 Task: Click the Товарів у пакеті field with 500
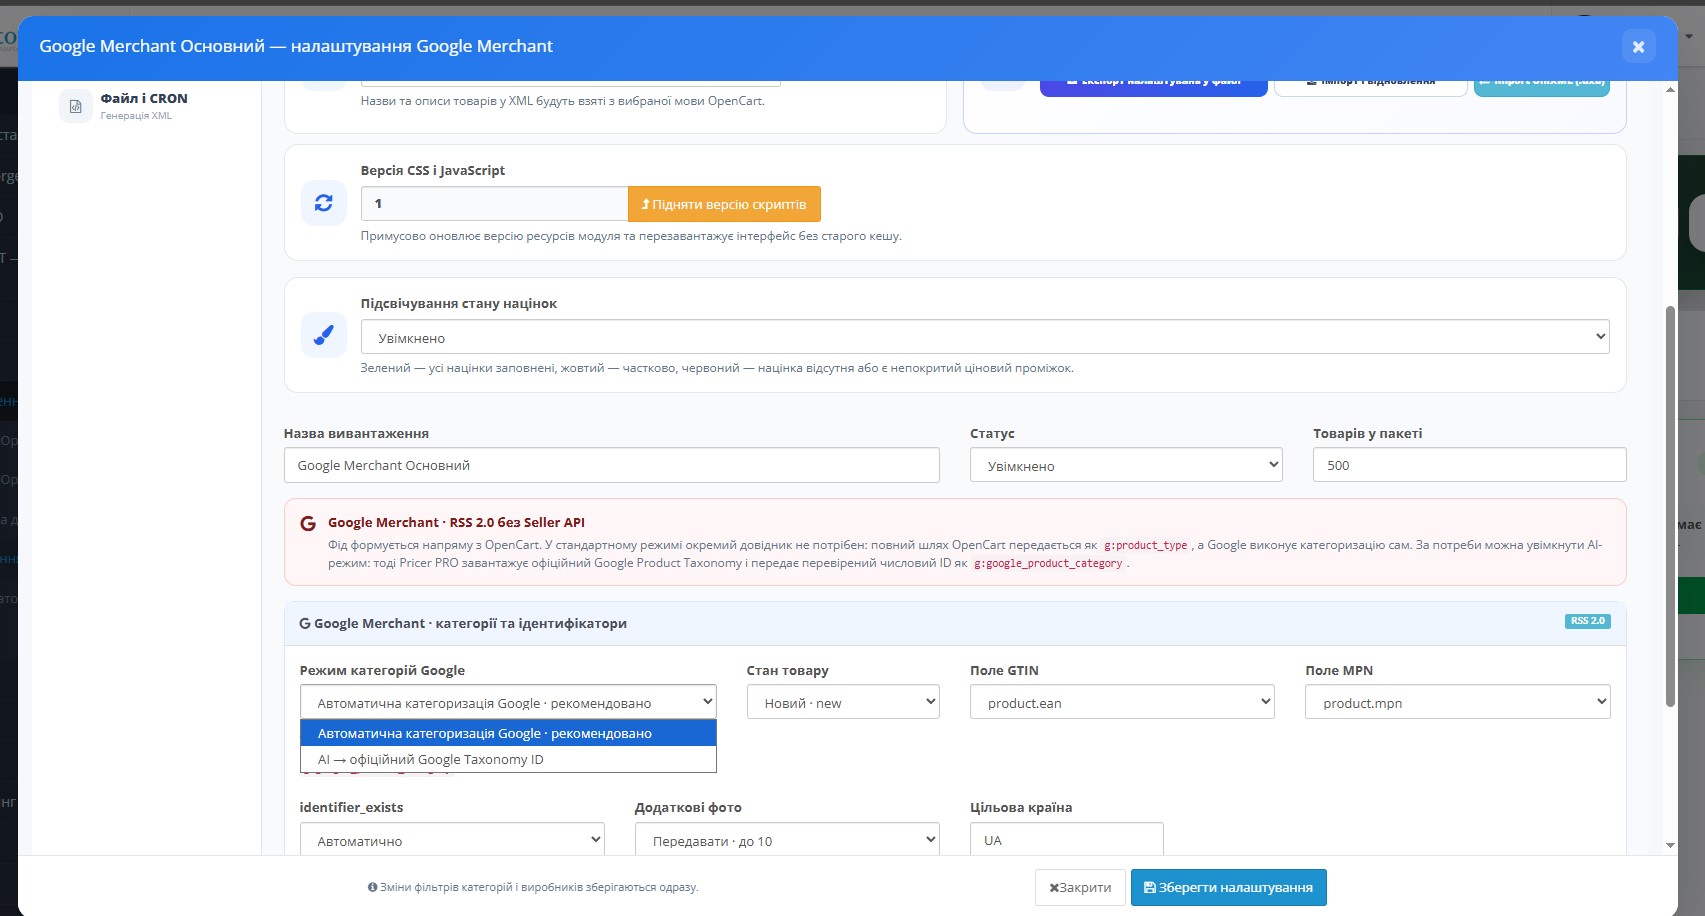tap(1469, 465)
